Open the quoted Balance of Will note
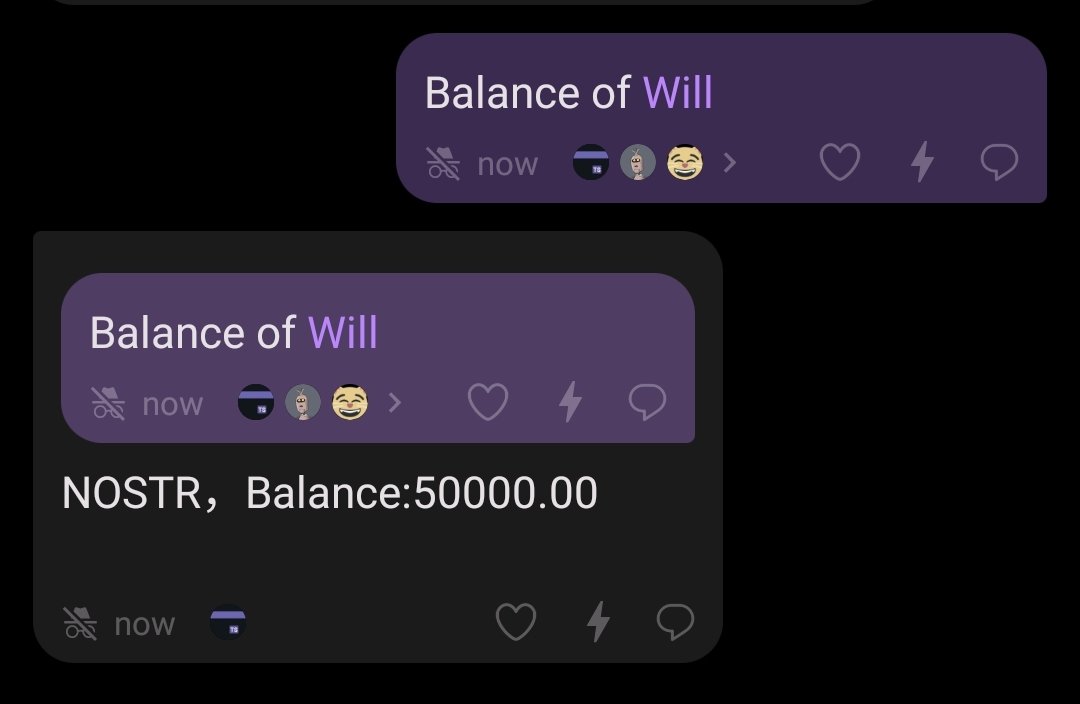This screenshot has height=704, width=1080. click(x=377, y=358)
